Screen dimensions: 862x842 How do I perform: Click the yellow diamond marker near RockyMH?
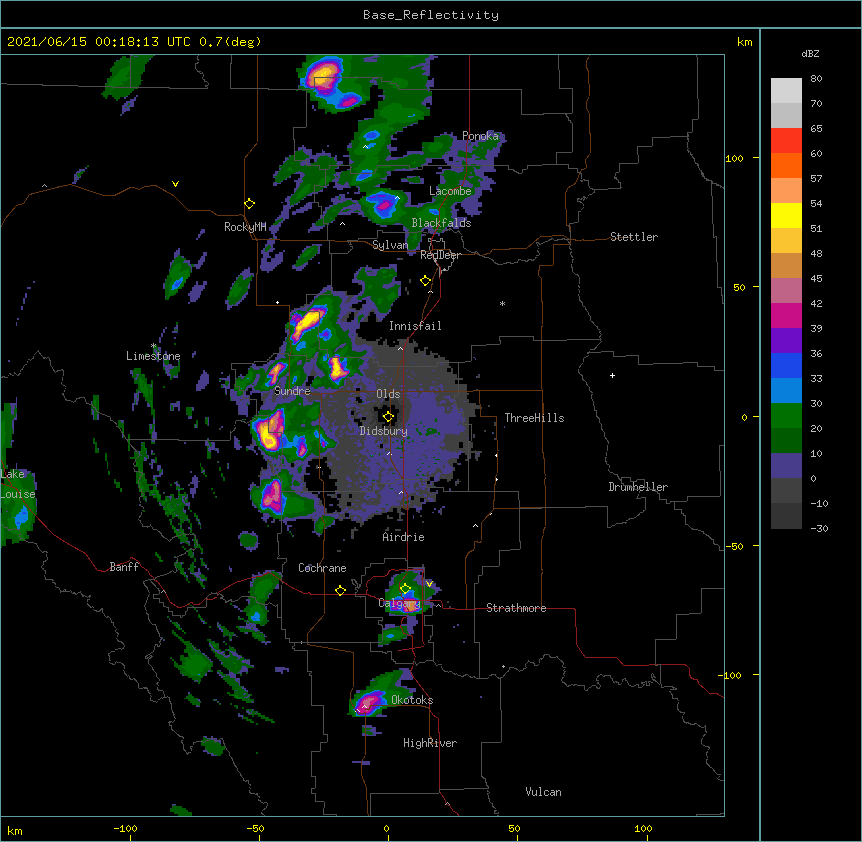pyautogui.click(x=249, y=204)
